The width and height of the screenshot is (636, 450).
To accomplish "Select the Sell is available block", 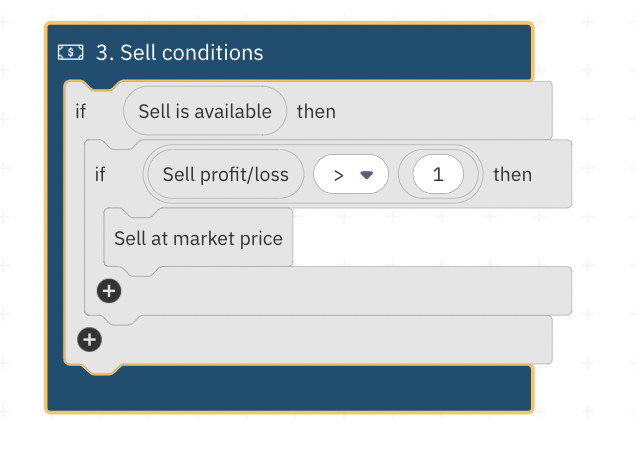I will tap(205, 111).
